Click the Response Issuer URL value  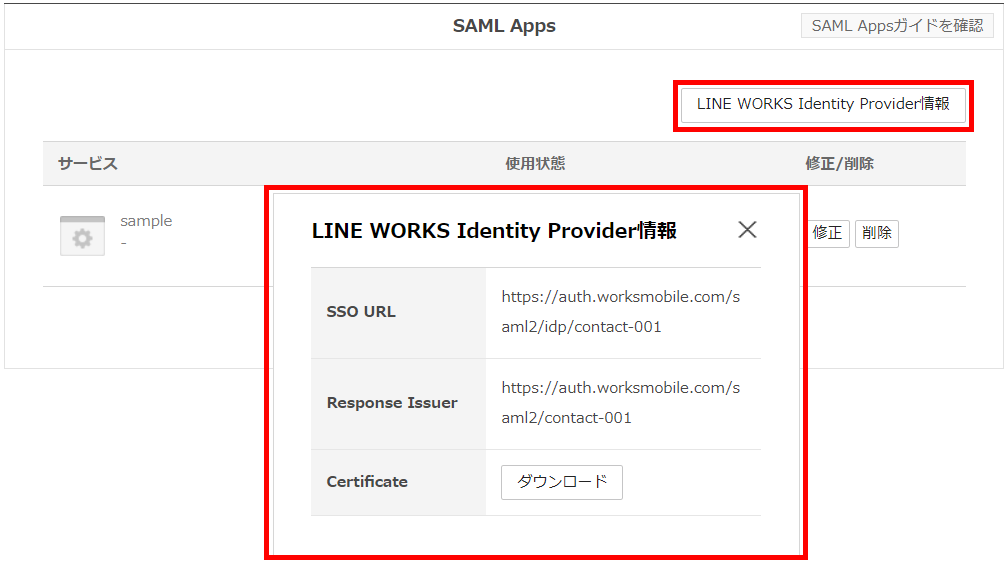tap(620, 403)
